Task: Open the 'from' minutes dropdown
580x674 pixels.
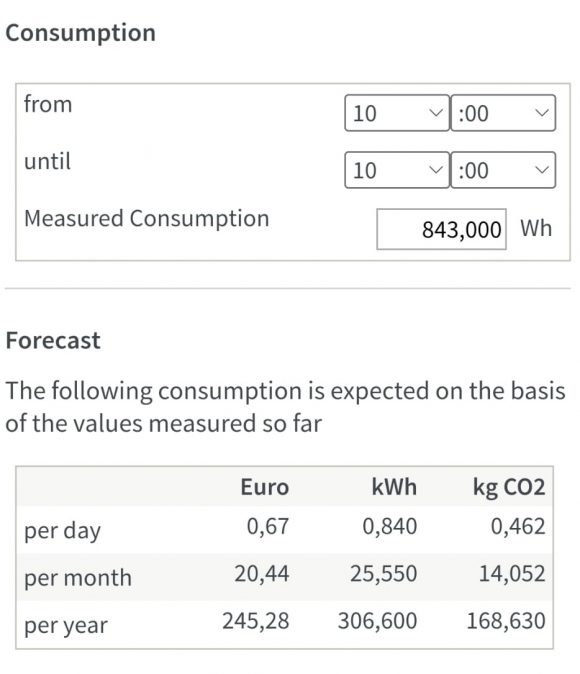Action: 503,113
